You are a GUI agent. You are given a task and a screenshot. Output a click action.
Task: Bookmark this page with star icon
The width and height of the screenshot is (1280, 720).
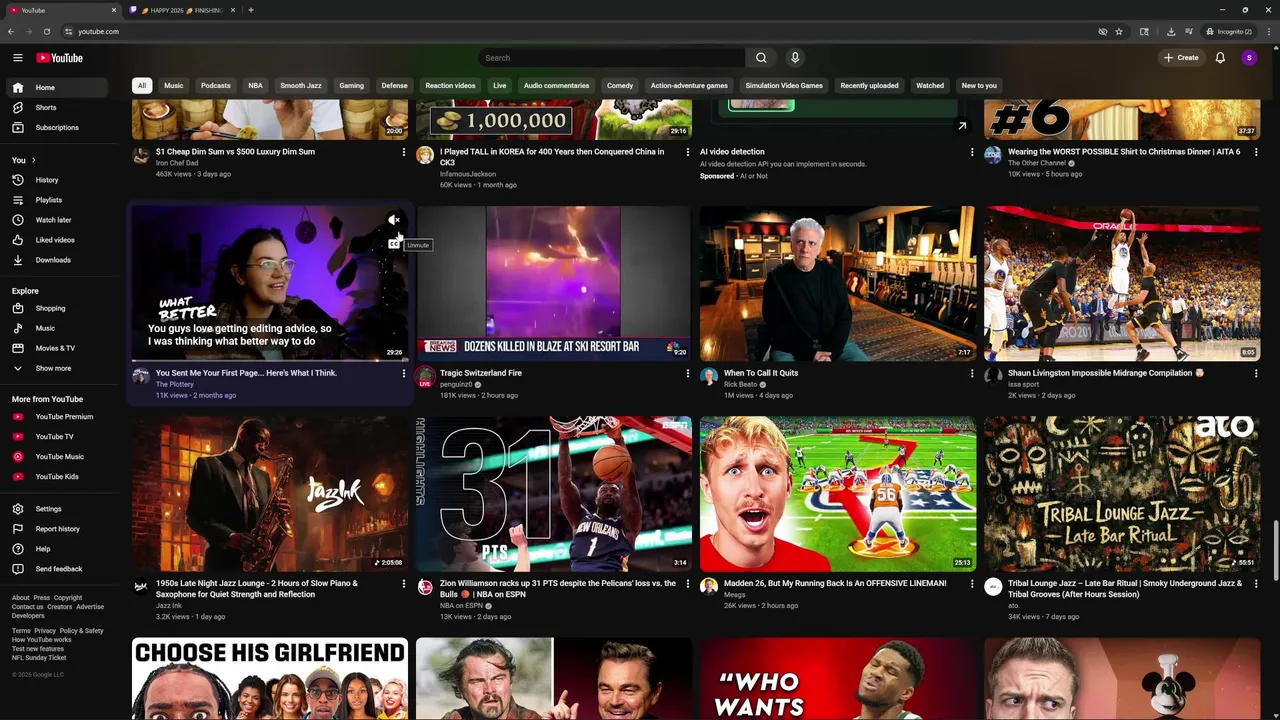(1119, 31)
